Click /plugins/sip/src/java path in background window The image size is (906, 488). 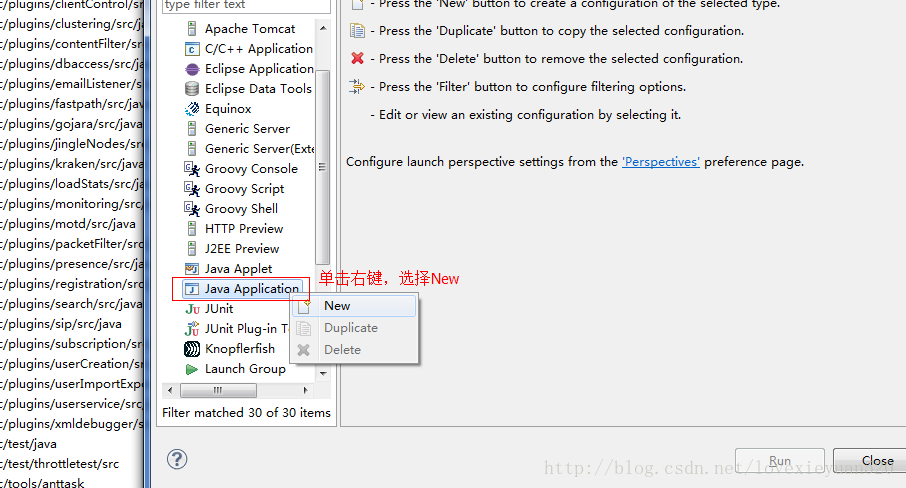click(61, 324)
